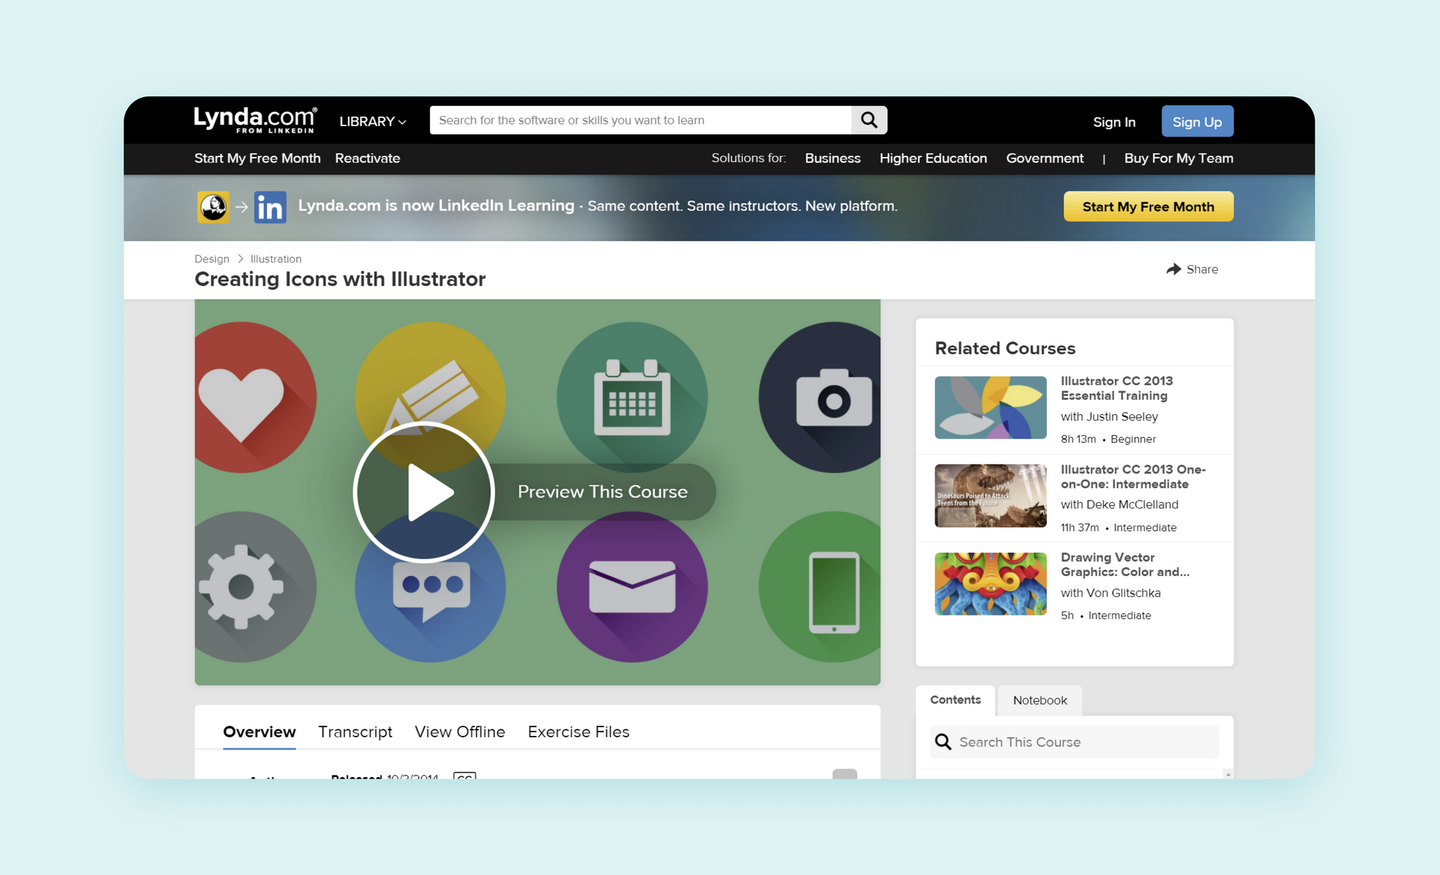Screen dimensions: 1440x875
Task: Click the Reactivate link
Action: click(367, 158)
